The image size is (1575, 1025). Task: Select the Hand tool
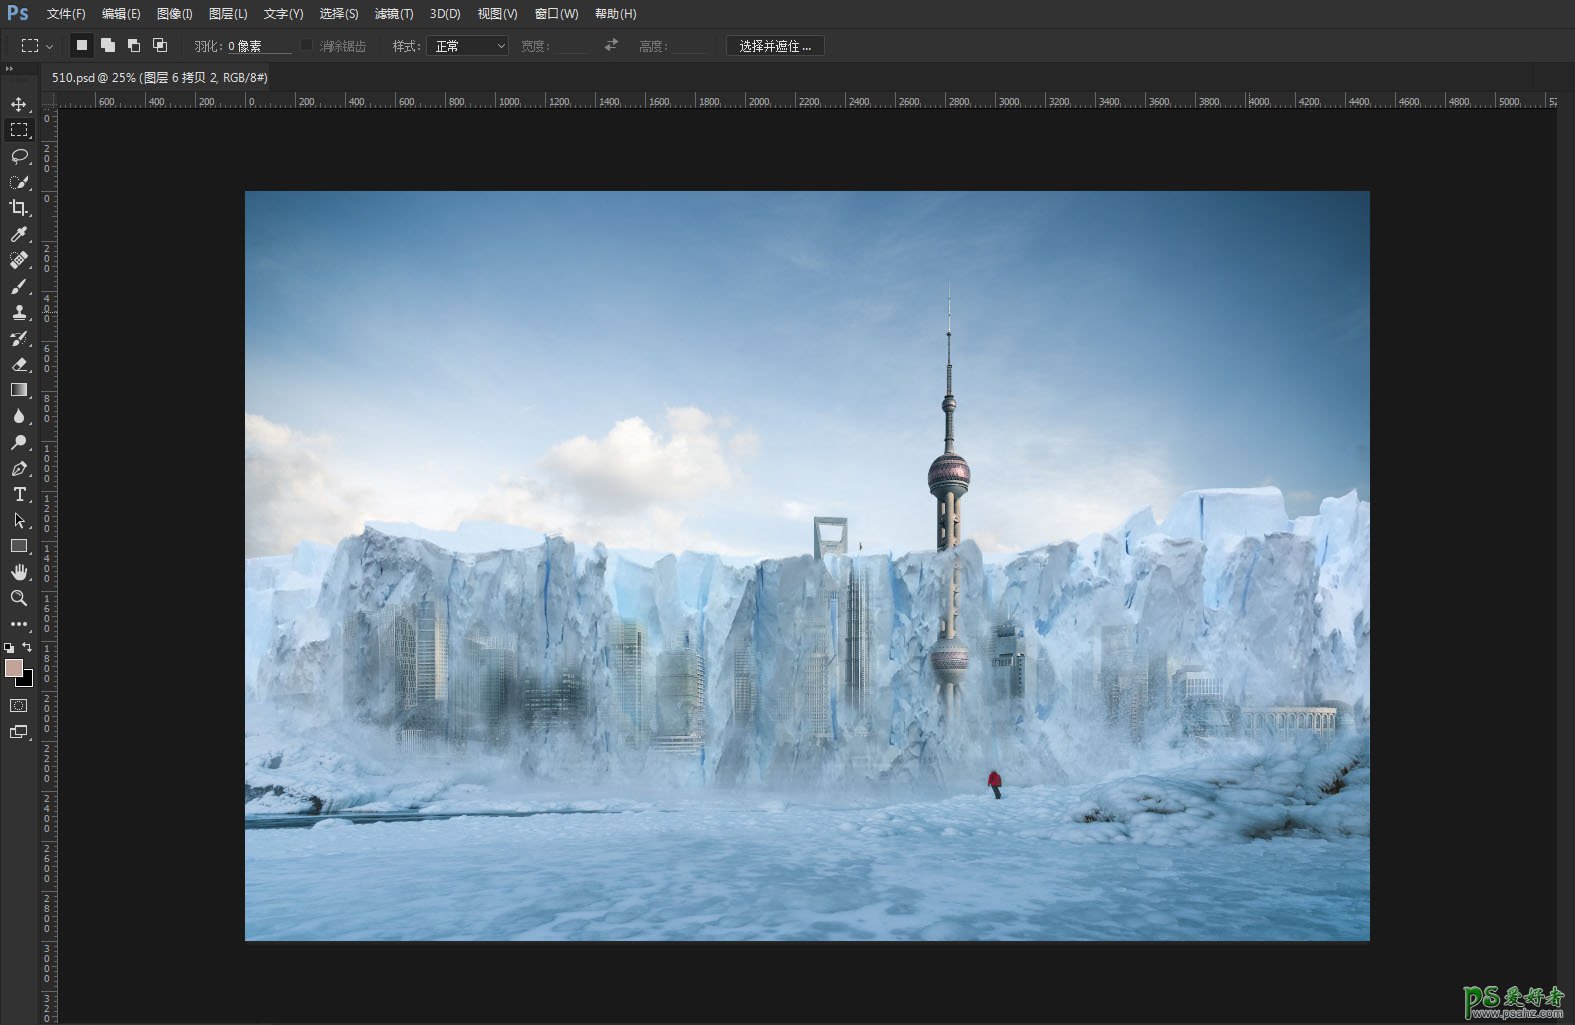tap(19, 572)
